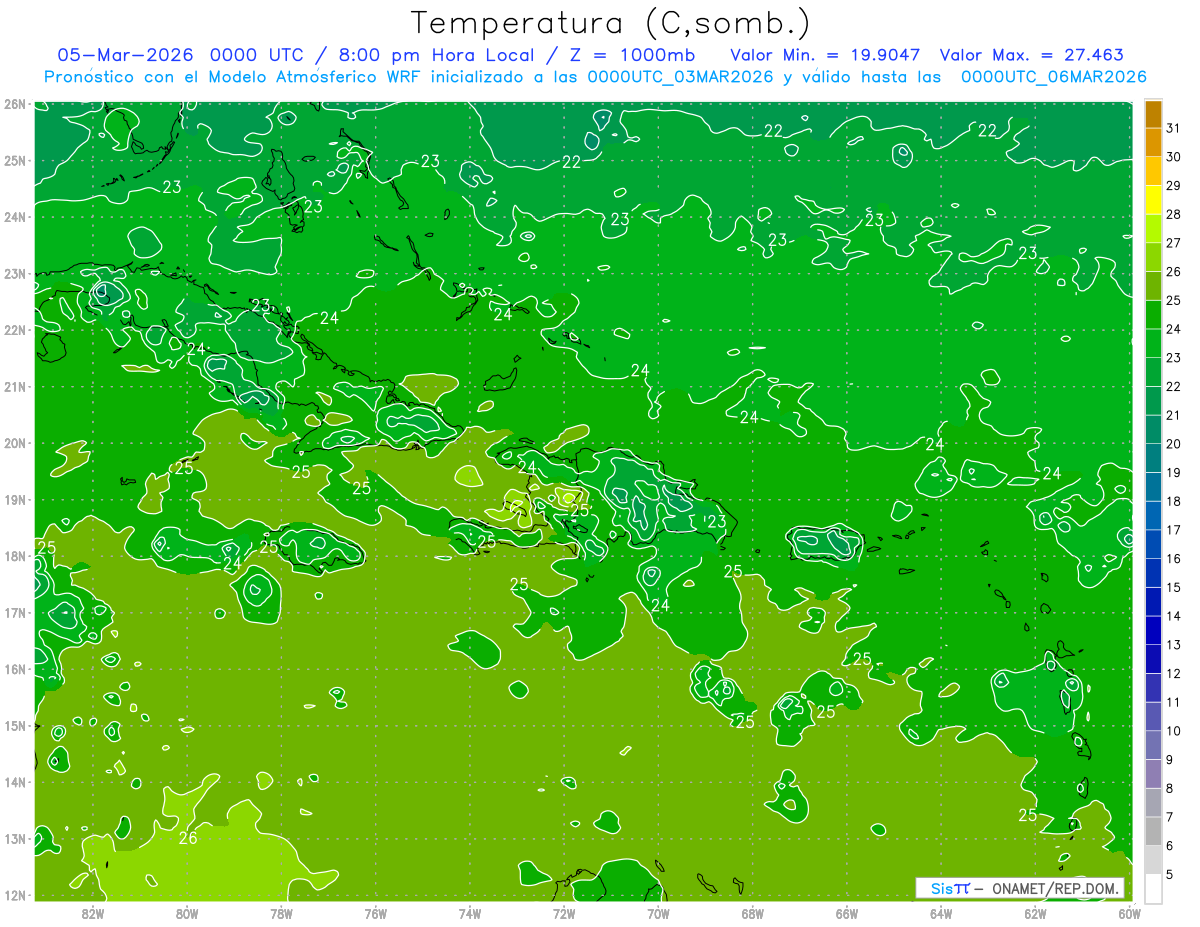Click the 16N latitude axis label
Image resolution: width=1200 pixels, height=927 pixels.
click(x=15, y=669)
